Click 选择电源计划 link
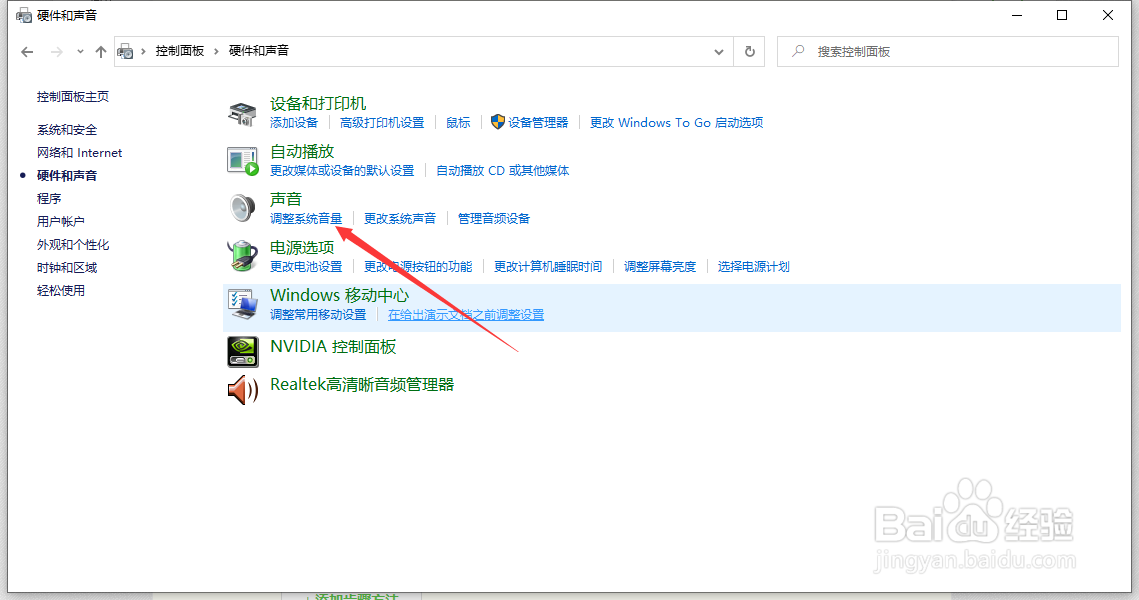Viewport: 1139px width, 600px height. coord(753,267)
